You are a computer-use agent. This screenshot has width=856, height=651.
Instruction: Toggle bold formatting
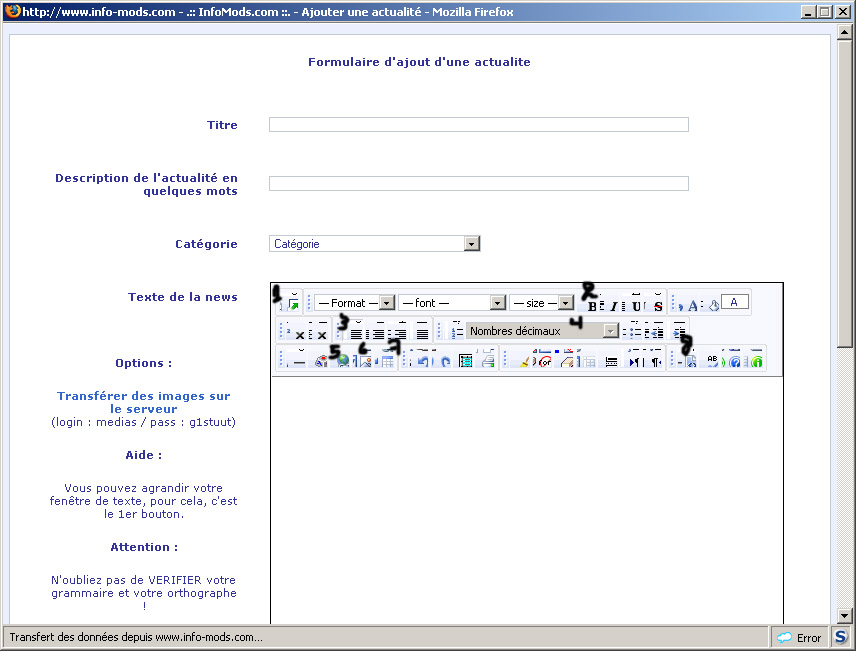point(592,306)
